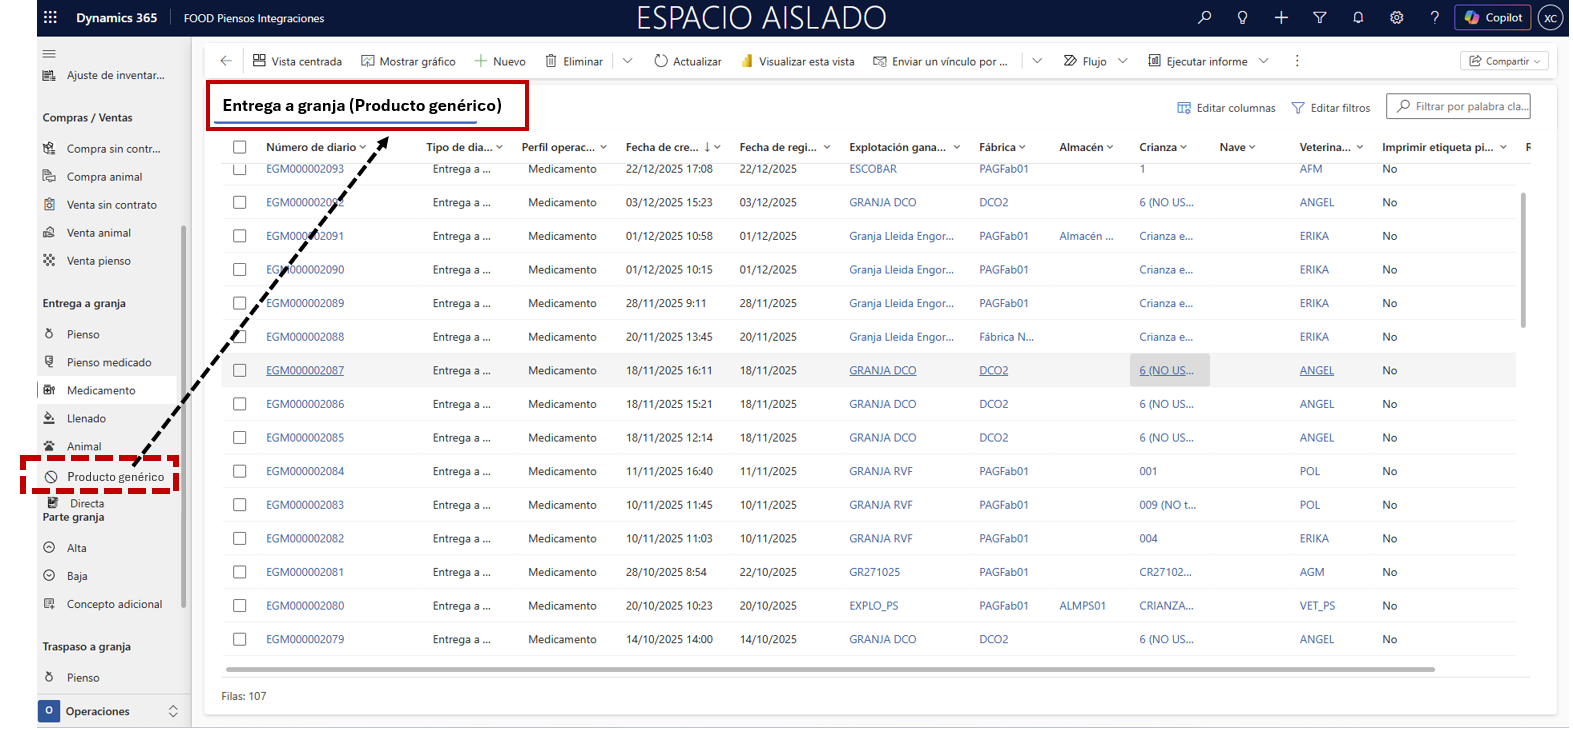
Task: Expand the Flujo dropdown arrow
Action: [x=1122, y=61]
